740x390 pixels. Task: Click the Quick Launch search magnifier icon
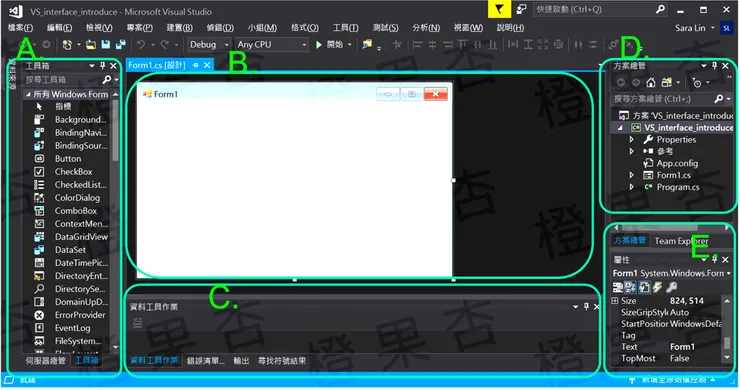tap(660, 9)
